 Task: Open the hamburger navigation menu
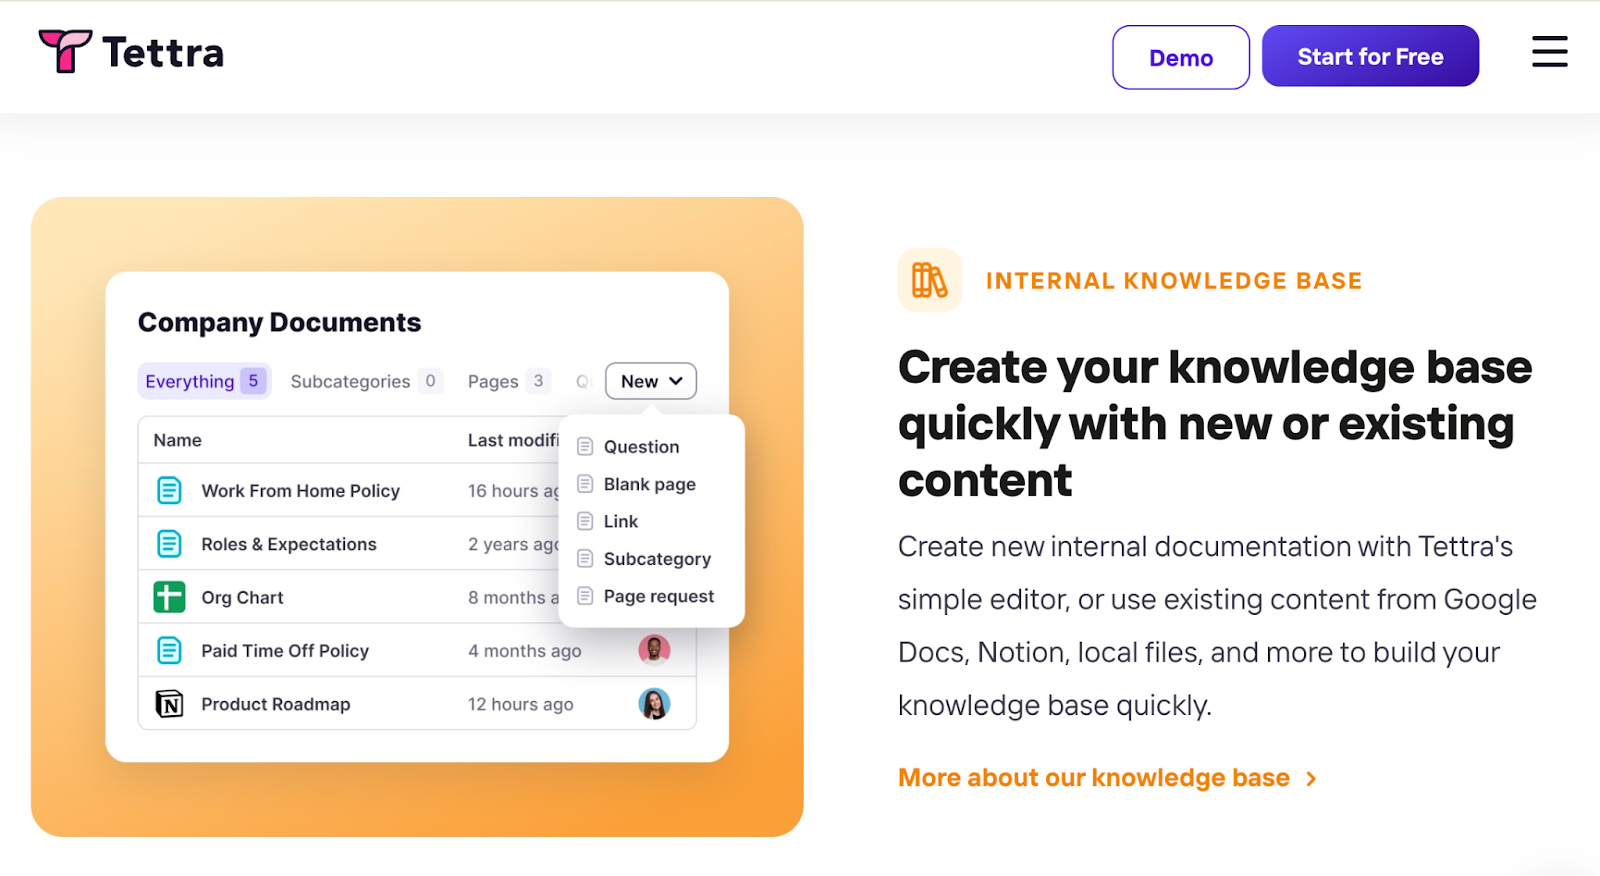click(x=1549, y=52)
